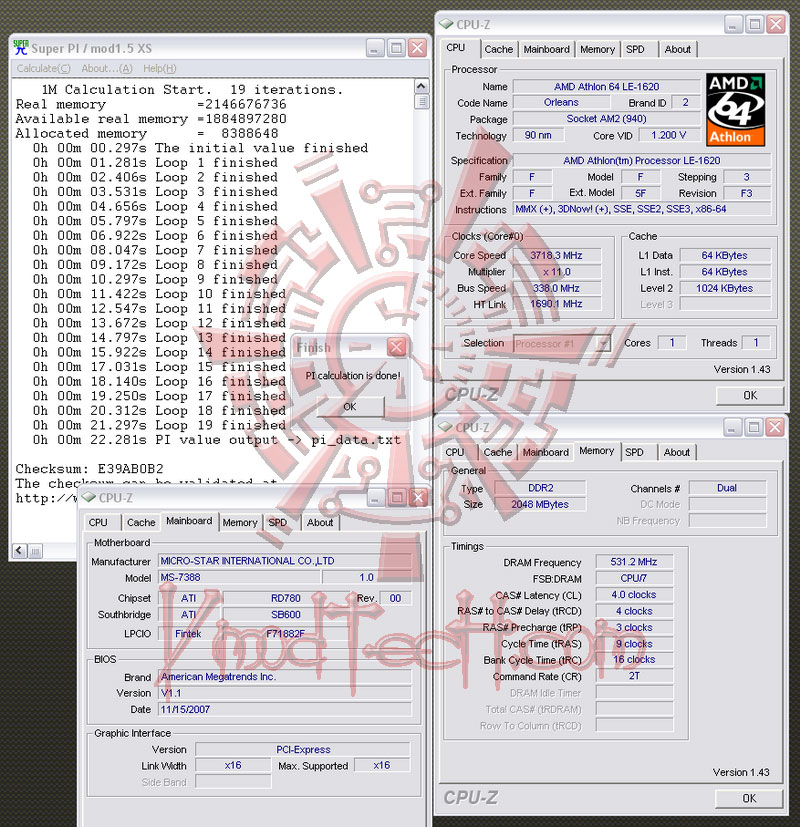Click the CPU-Z icon in Memory window title

[445, 427]
